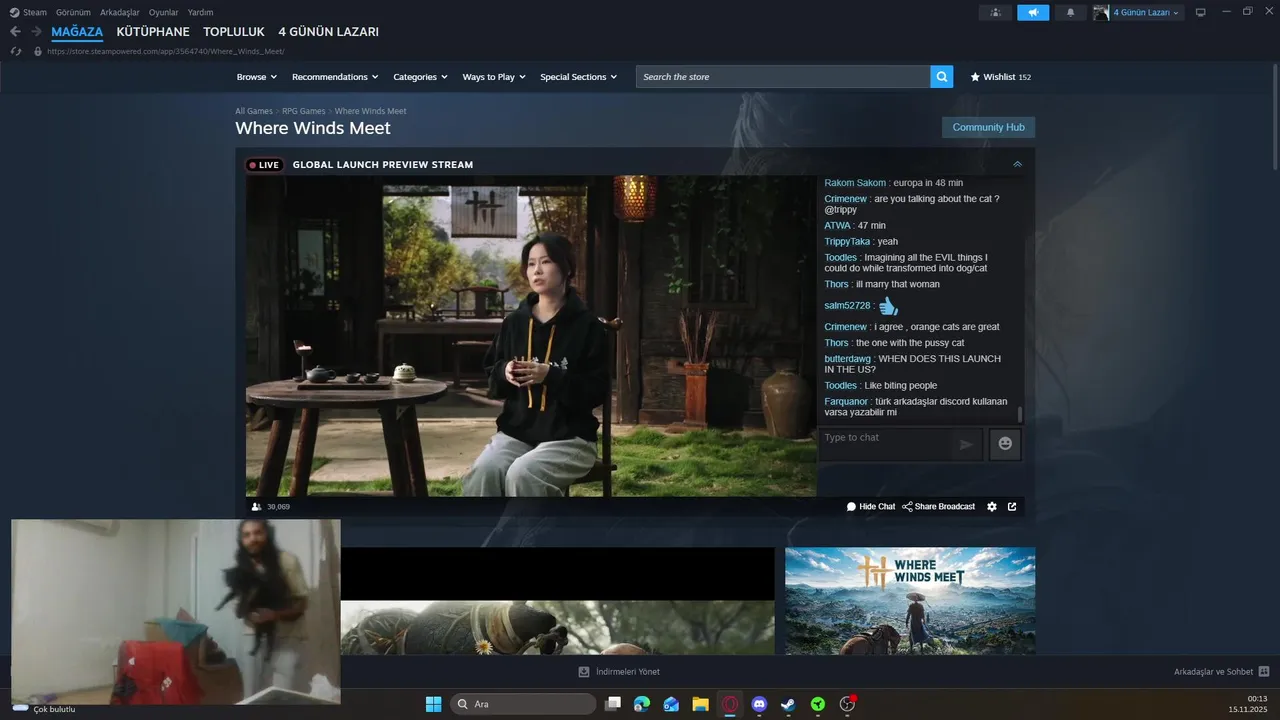Switch to the KÜTÜPHANE tab
Screen dimensions: 1280x720
point(153,32)
